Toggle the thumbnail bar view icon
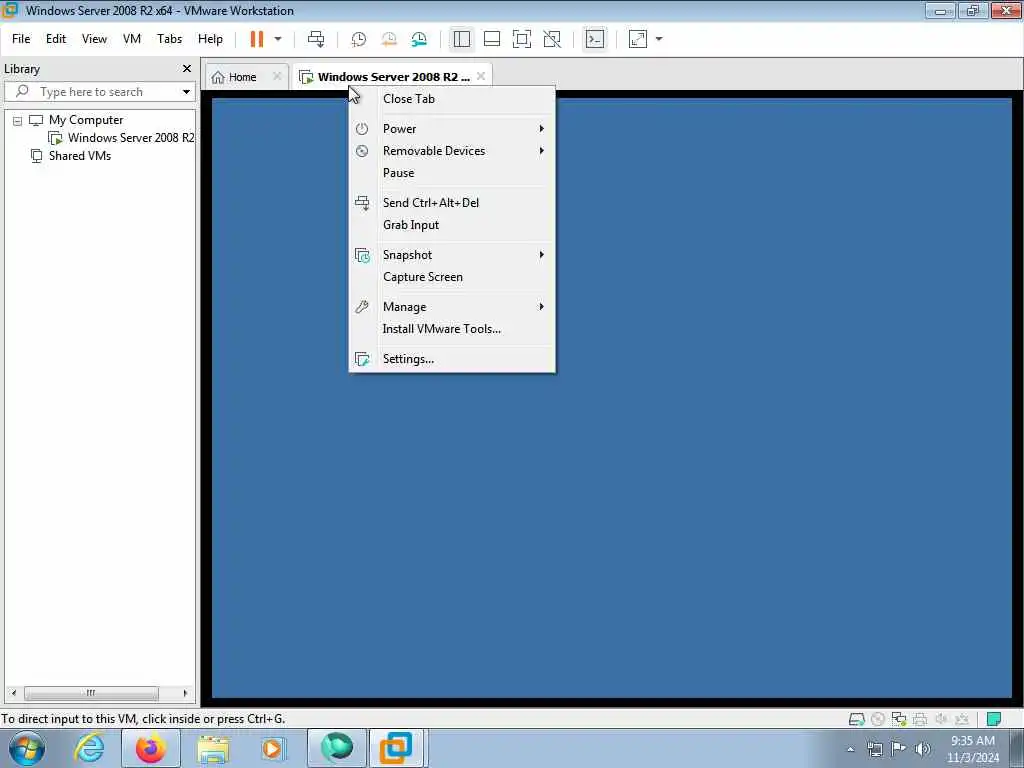 click(492, 39)
